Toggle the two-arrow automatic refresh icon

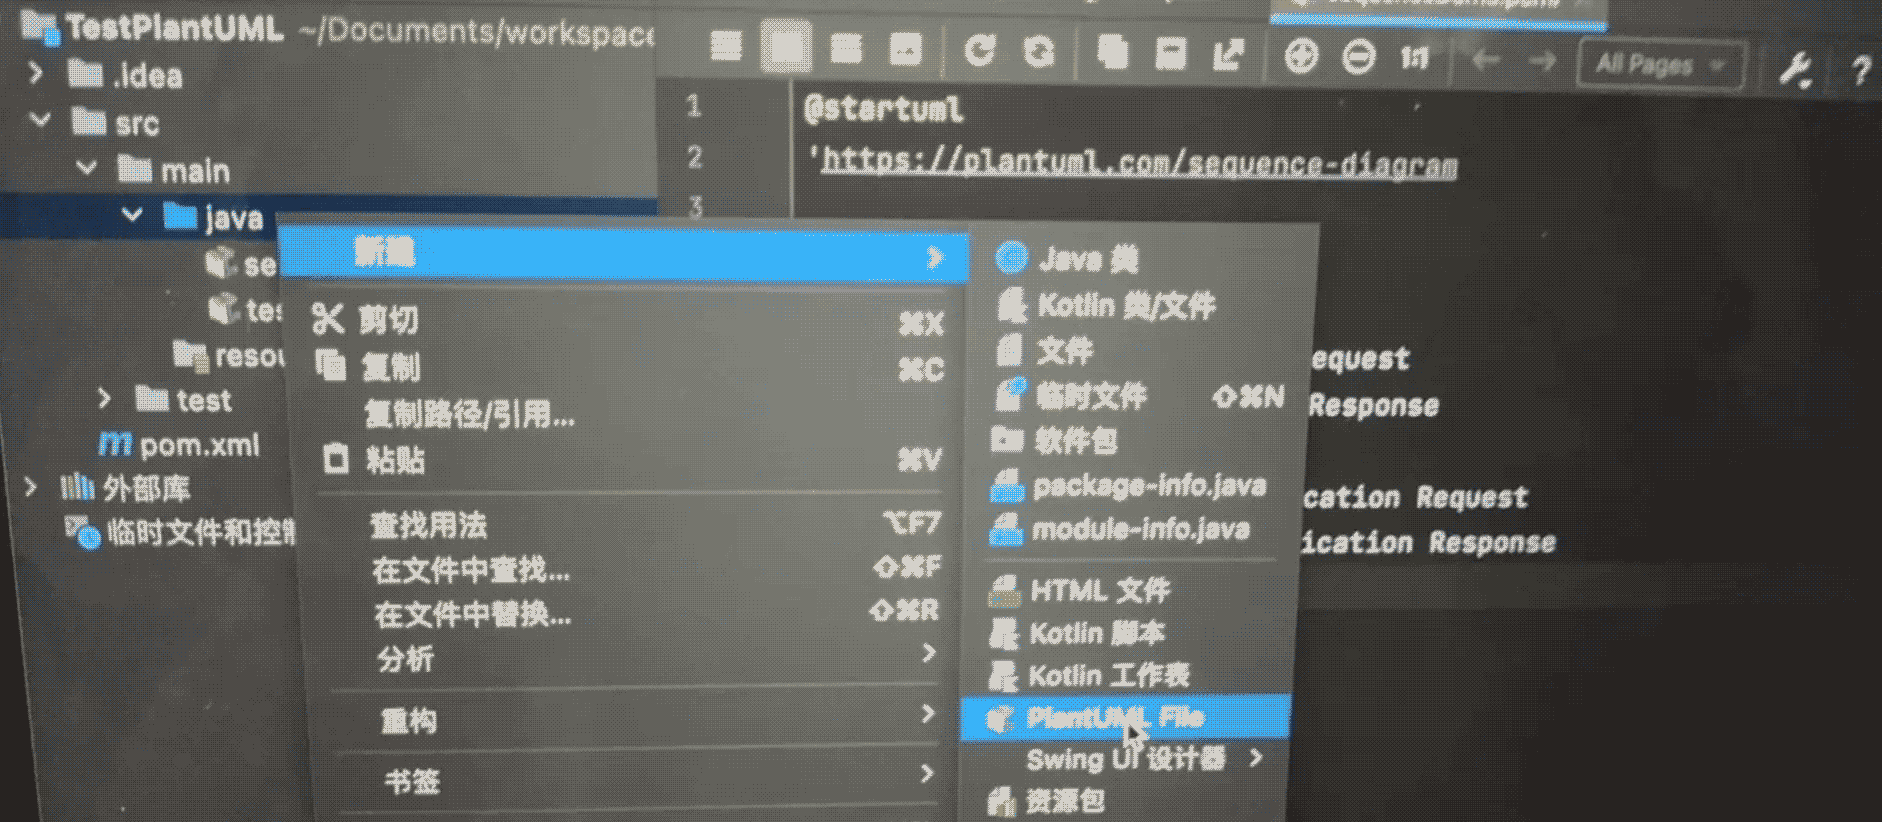click(x=1040, y=51)
